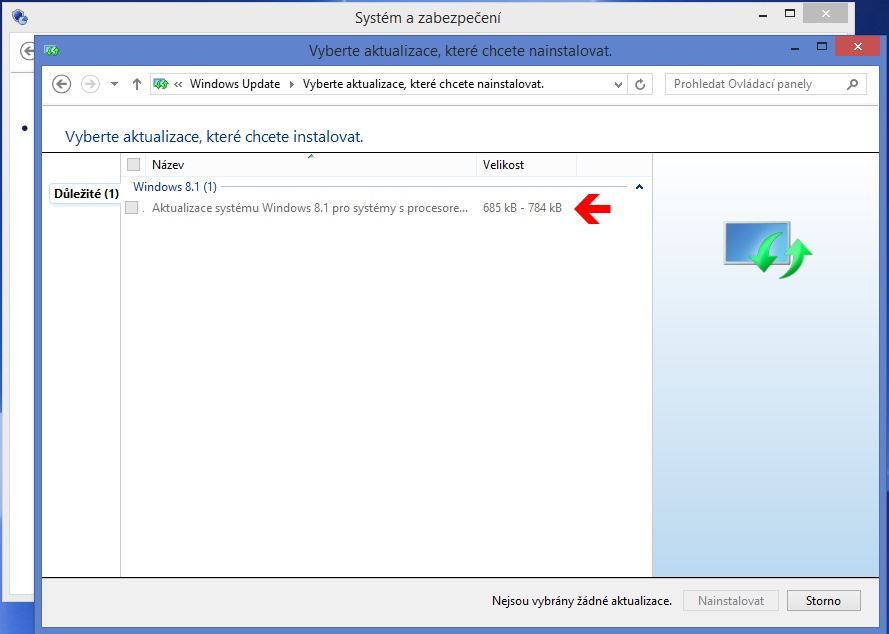The width and height of the screenshot is (889, 634).
Task: Click the Systém a zabezpečení window icon
Action: coord(19,17)
